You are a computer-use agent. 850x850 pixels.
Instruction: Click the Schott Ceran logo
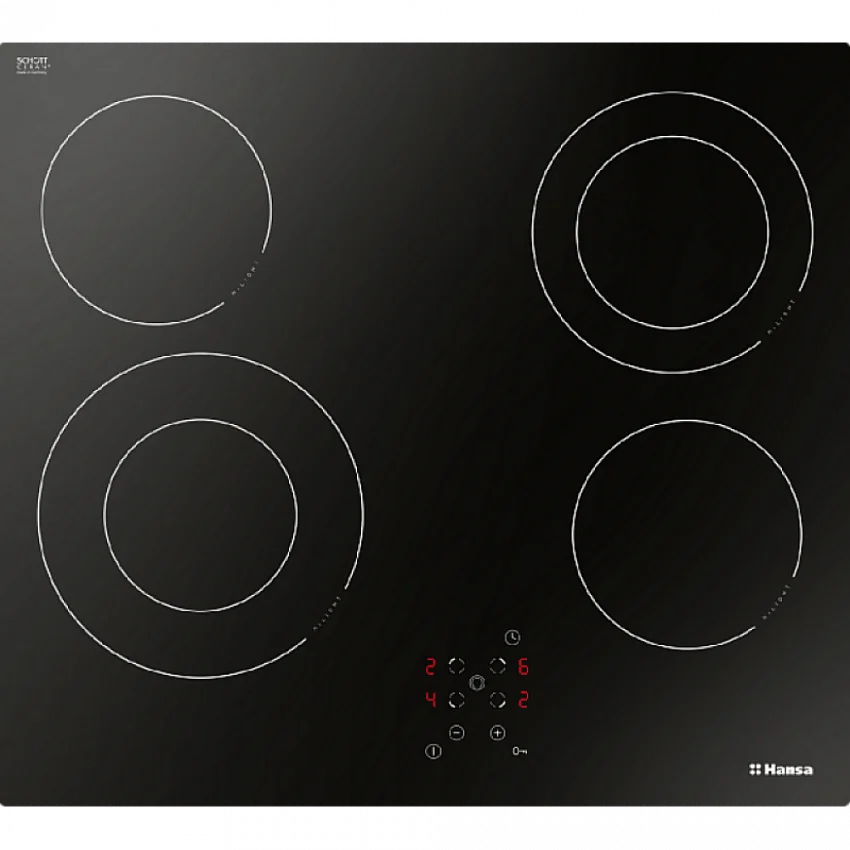tap(32, 65)
